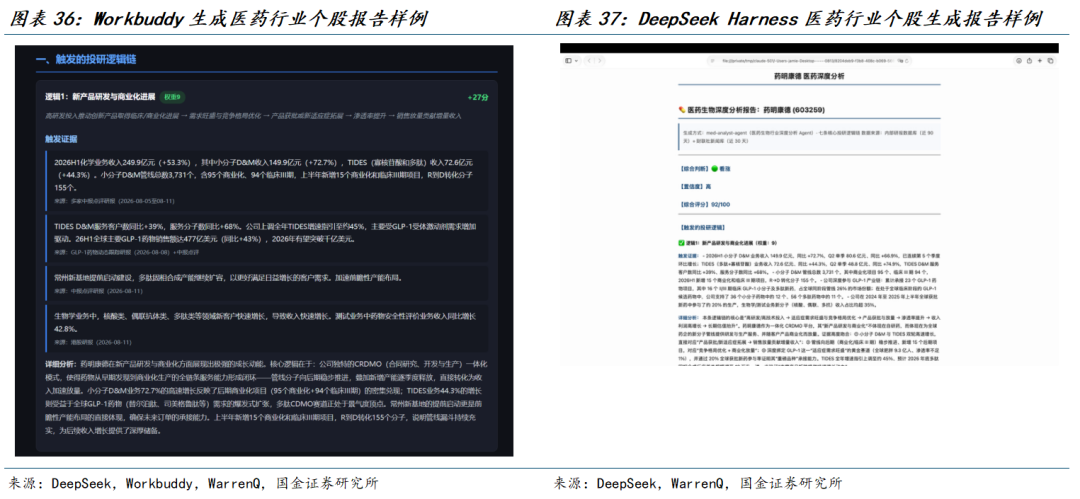Select heading 一、触发的投研逻辑链
This screenshot has width=1080, height=499.
(86, 60)
